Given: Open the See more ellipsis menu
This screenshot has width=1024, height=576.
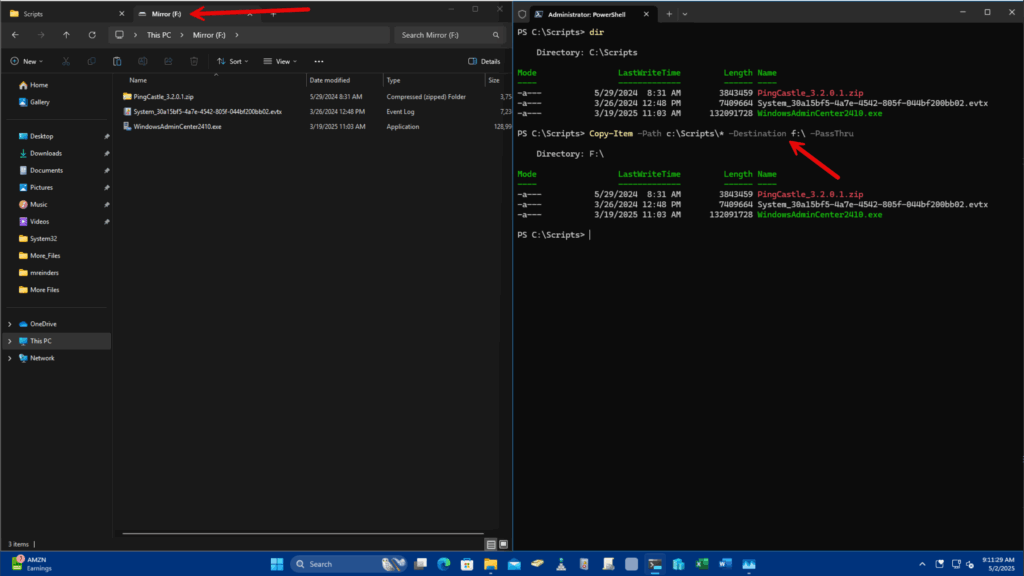Looking at the screenshot, I should (319, 61).
